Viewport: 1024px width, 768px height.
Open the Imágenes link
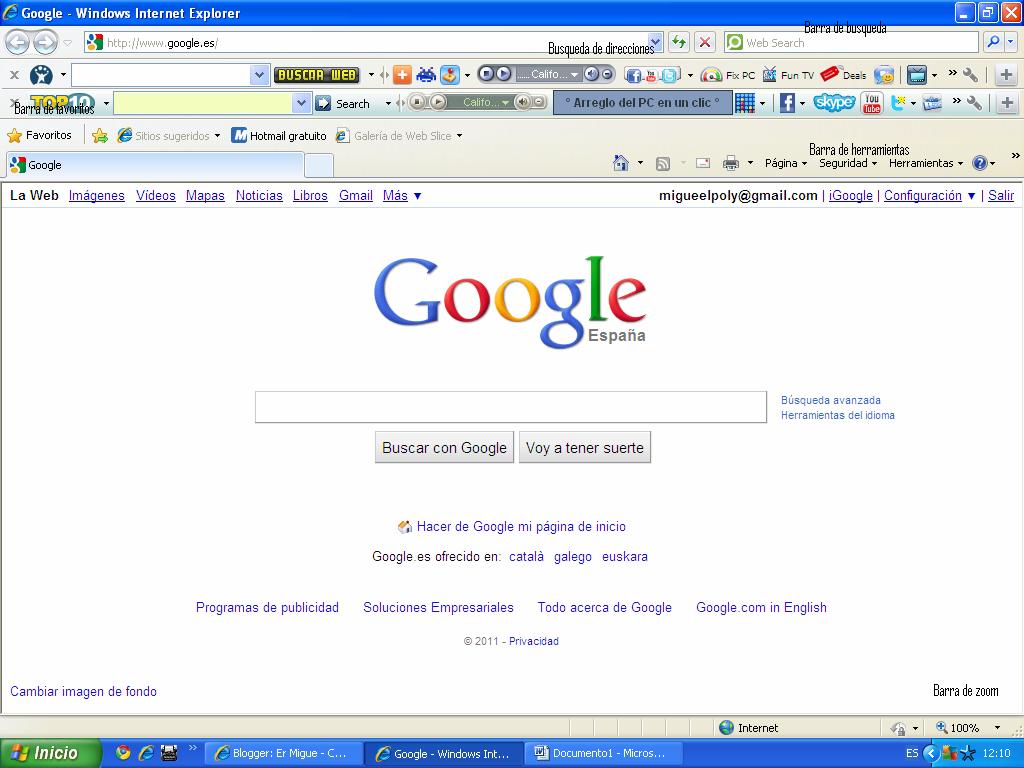[97, 195]
